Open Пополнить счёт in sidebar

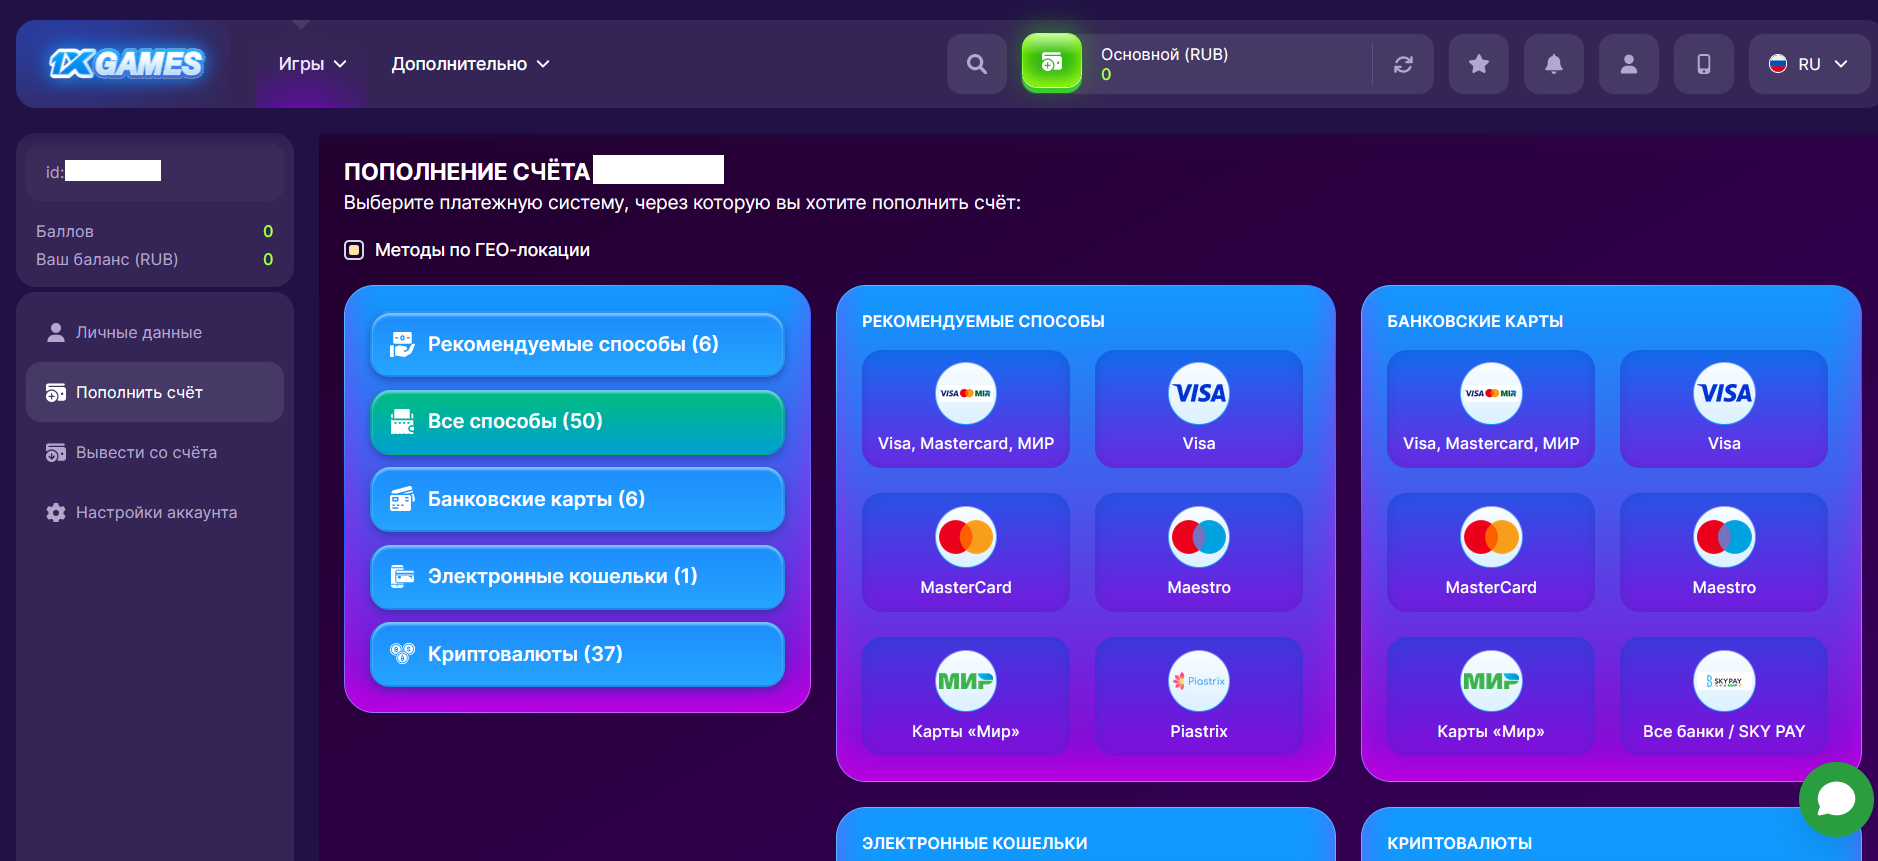155,392
